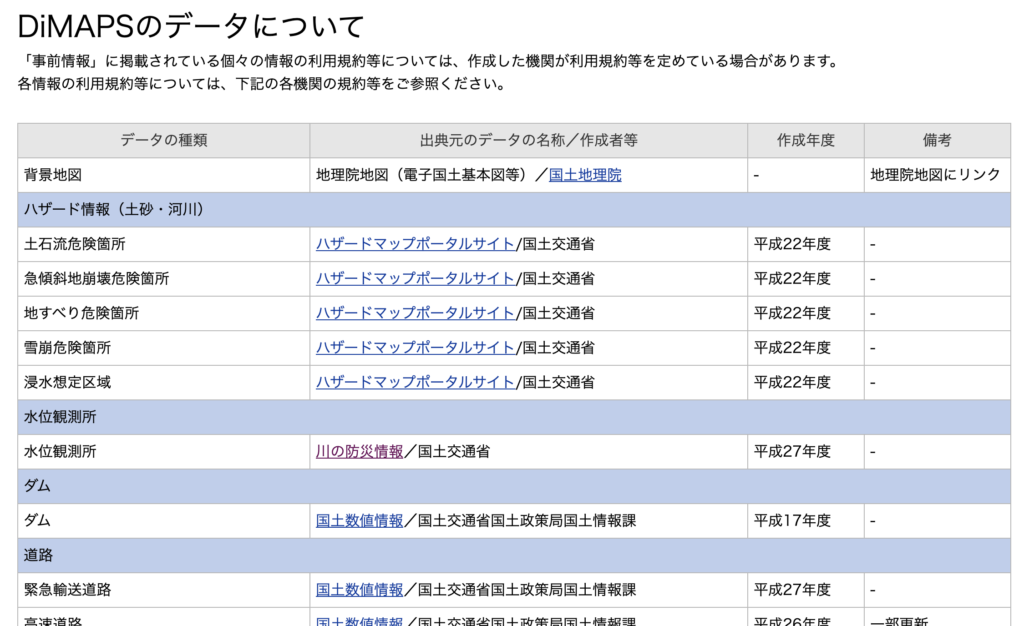Select the 出典元のデータの名称／作成者等 column header
The image size is (1024, 626).
[528, 141]
